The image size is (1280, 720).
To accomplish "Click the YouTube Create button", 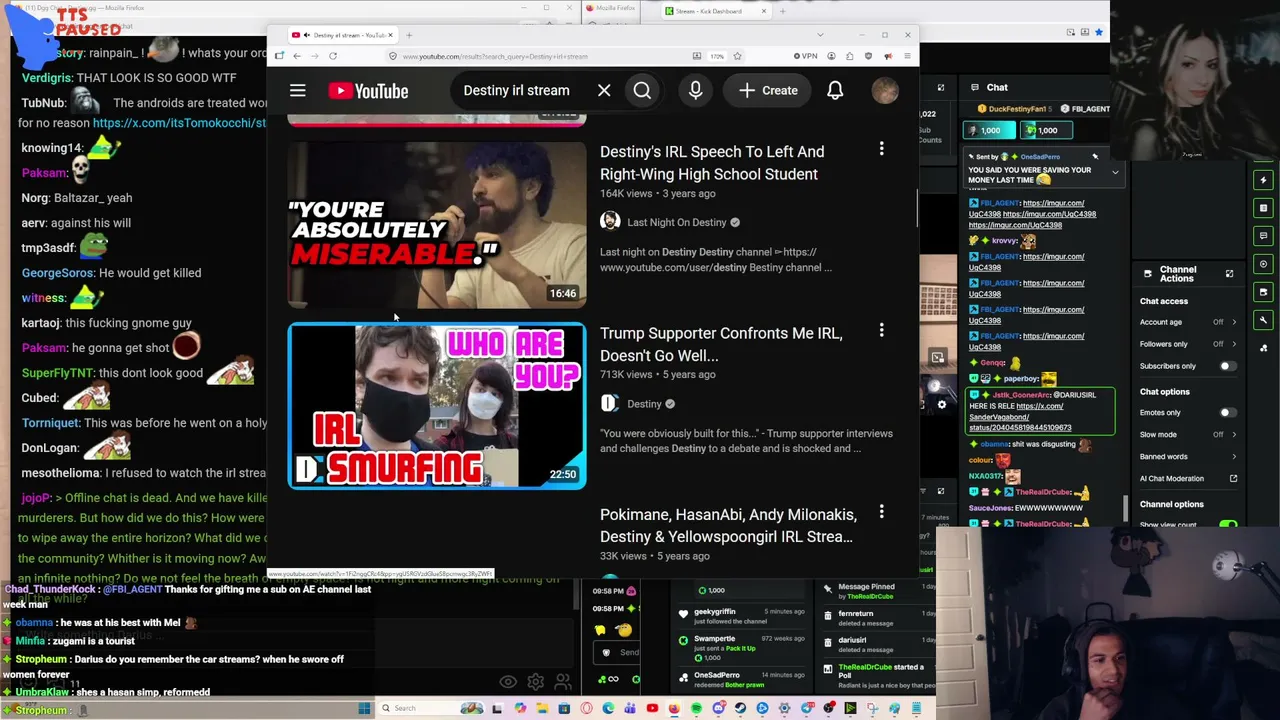I will point(768,91).
